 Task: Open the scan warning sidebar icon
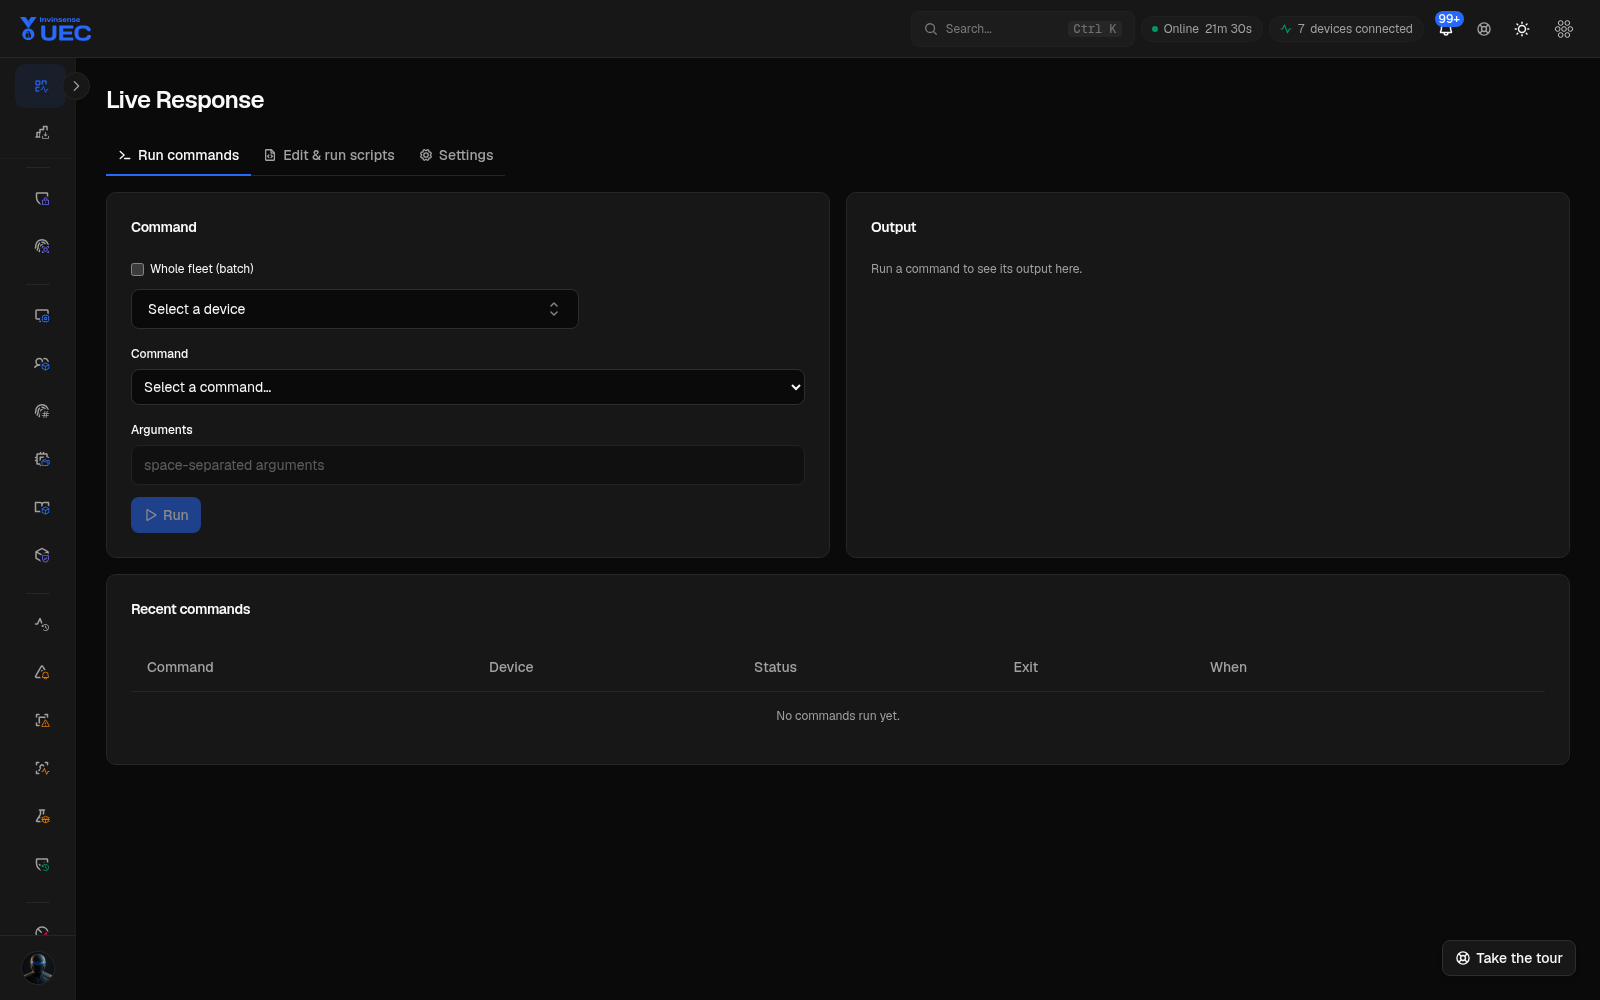click(41, 720)
